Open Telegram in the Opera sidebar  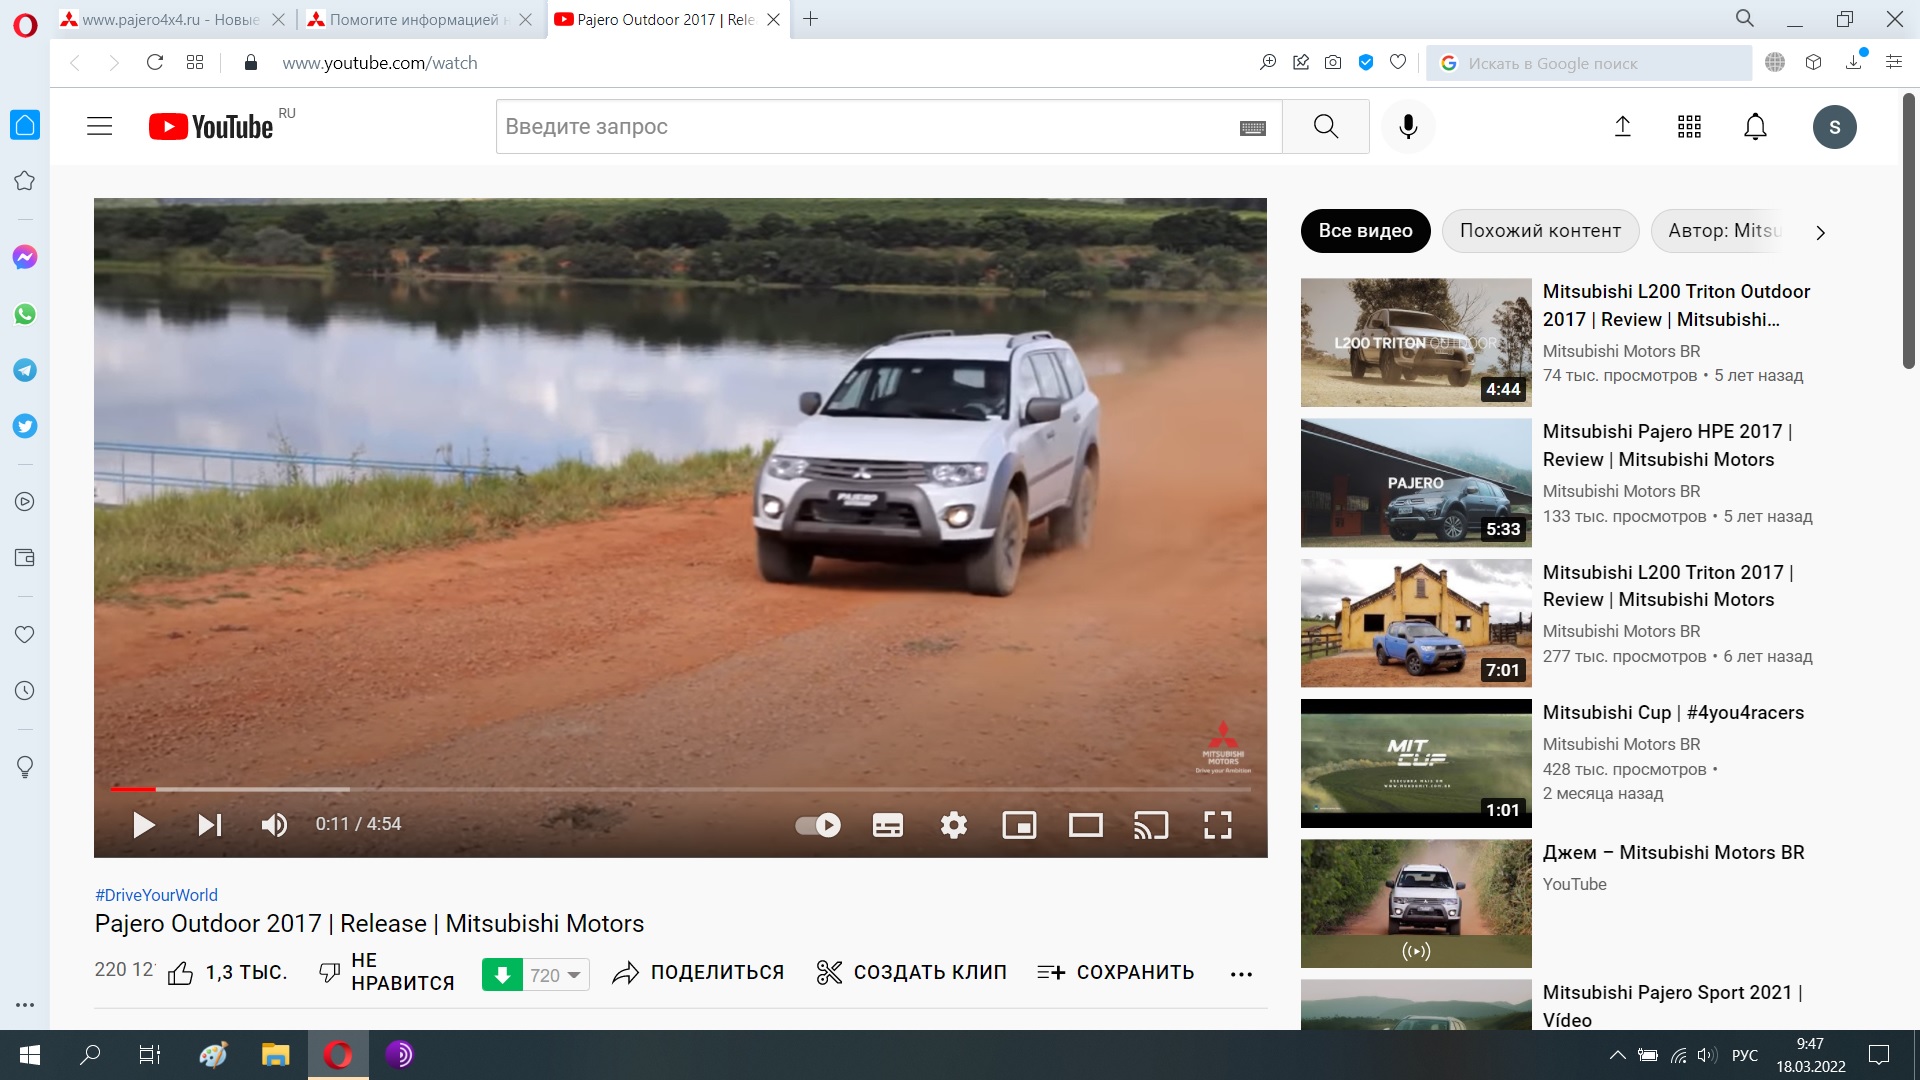(25, 370)
